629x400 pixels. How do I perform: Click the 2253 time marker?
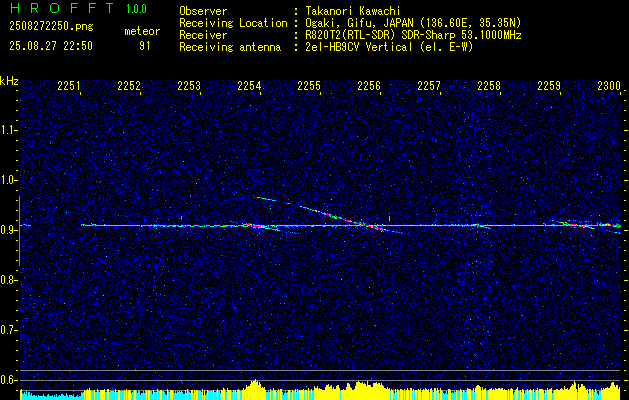coord(189,85)
